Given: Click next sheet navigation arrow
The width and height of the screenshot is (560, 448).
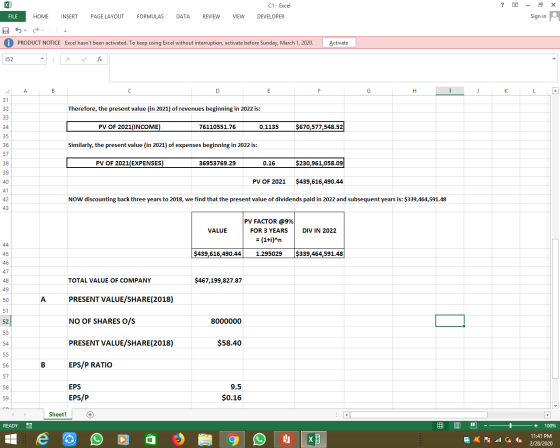Looking at the screenshot, I should (25, 414).
